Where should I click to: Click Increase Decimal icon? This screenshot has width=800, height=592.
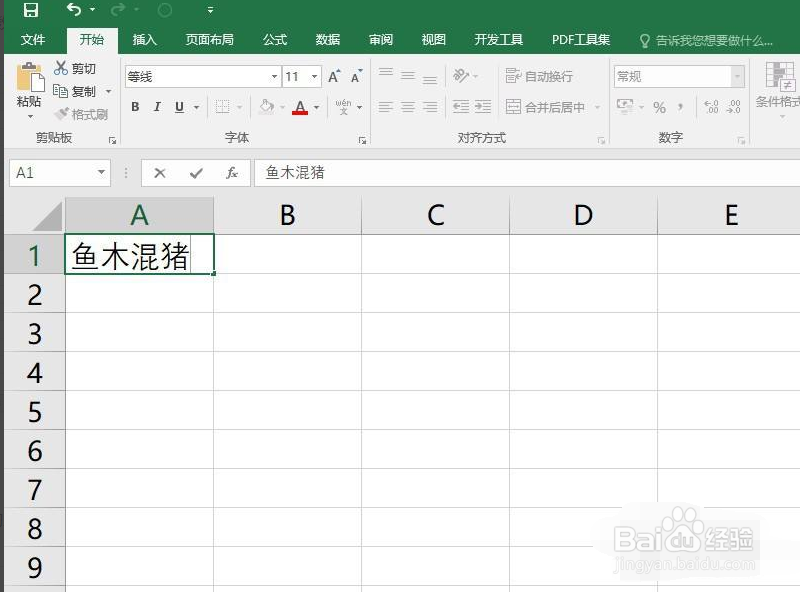coord(711,107)
